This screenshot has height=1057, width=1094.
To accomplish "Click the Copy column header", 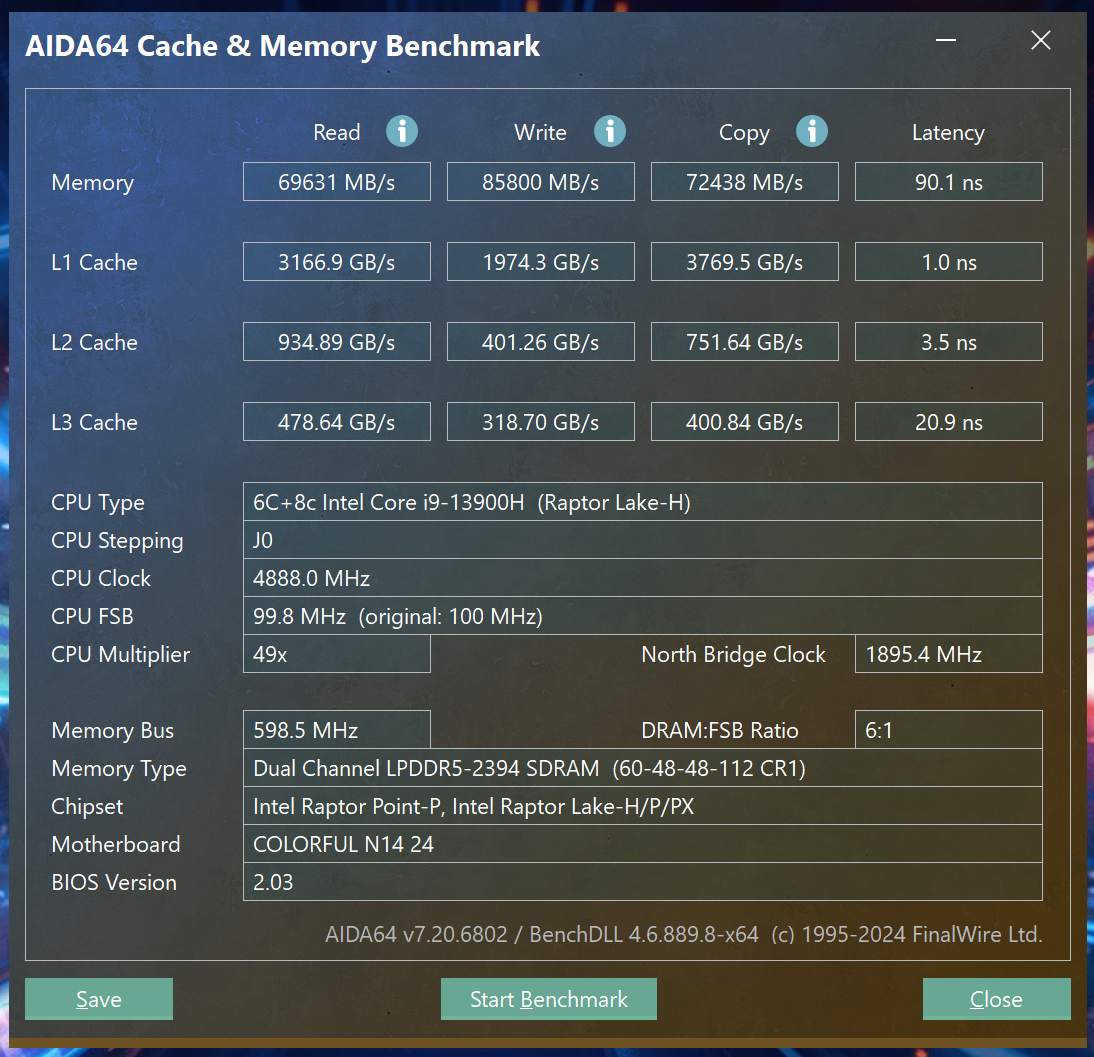I will click(x=744, y=133).
